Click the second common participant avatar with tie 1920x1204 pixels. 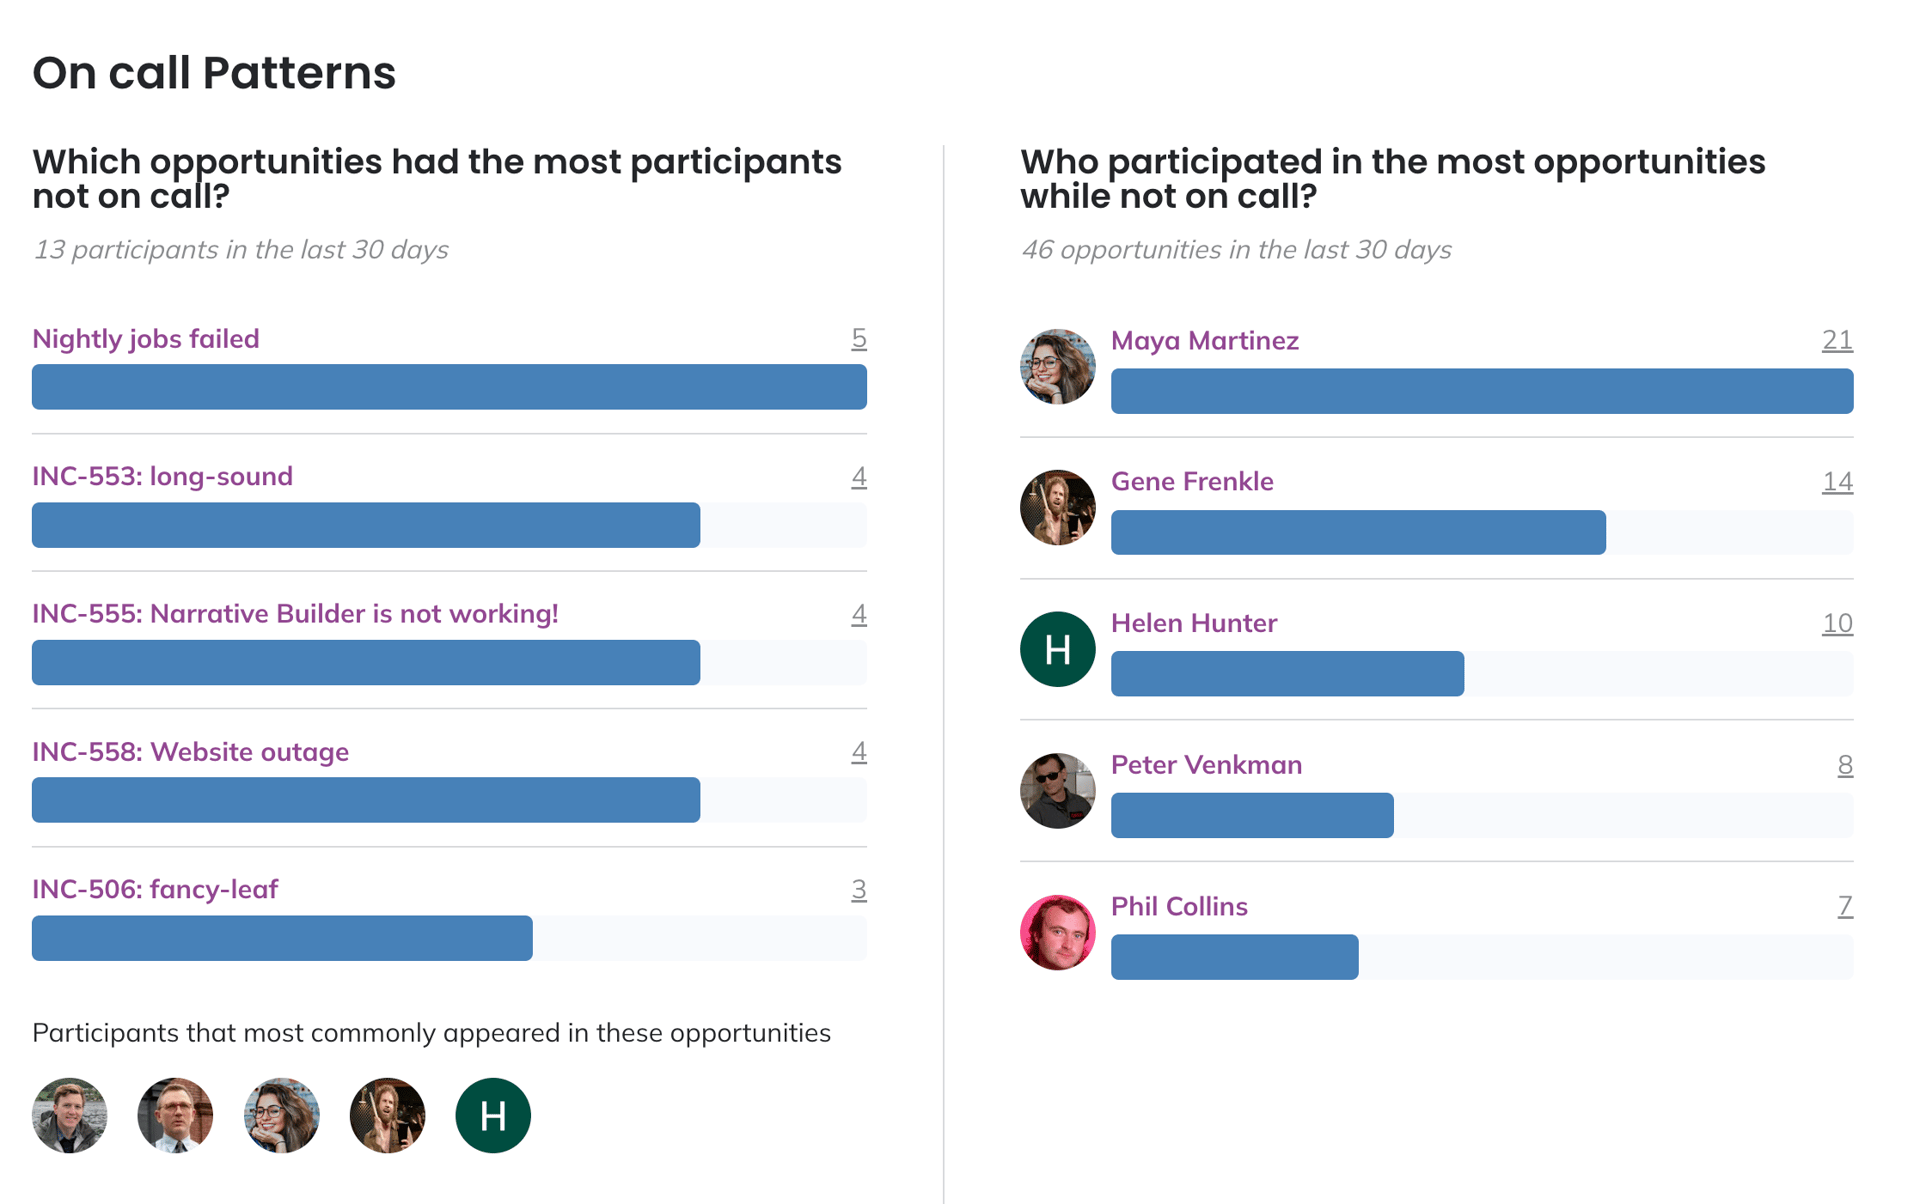point(175,1115)
